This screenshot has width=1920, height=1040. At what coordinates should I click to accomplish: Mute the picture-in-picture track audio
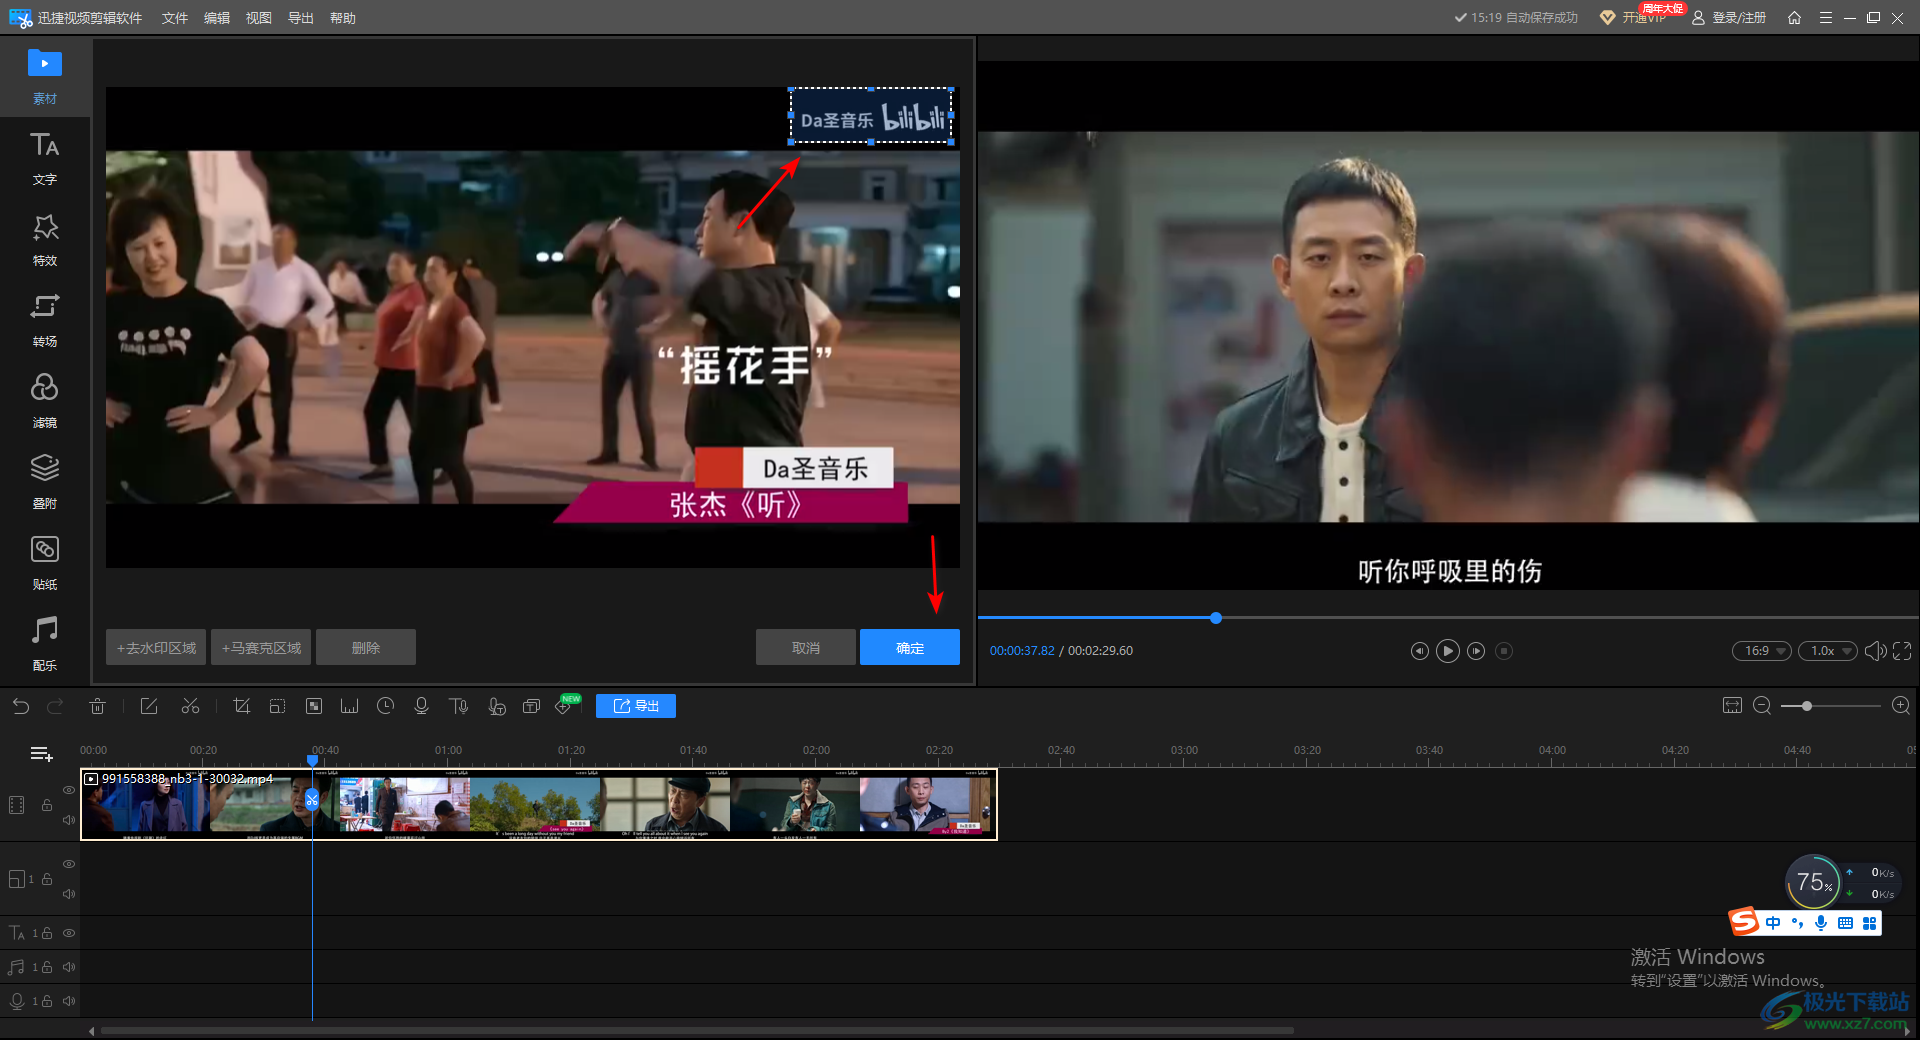pyautogui.click(x=69, y=894)
